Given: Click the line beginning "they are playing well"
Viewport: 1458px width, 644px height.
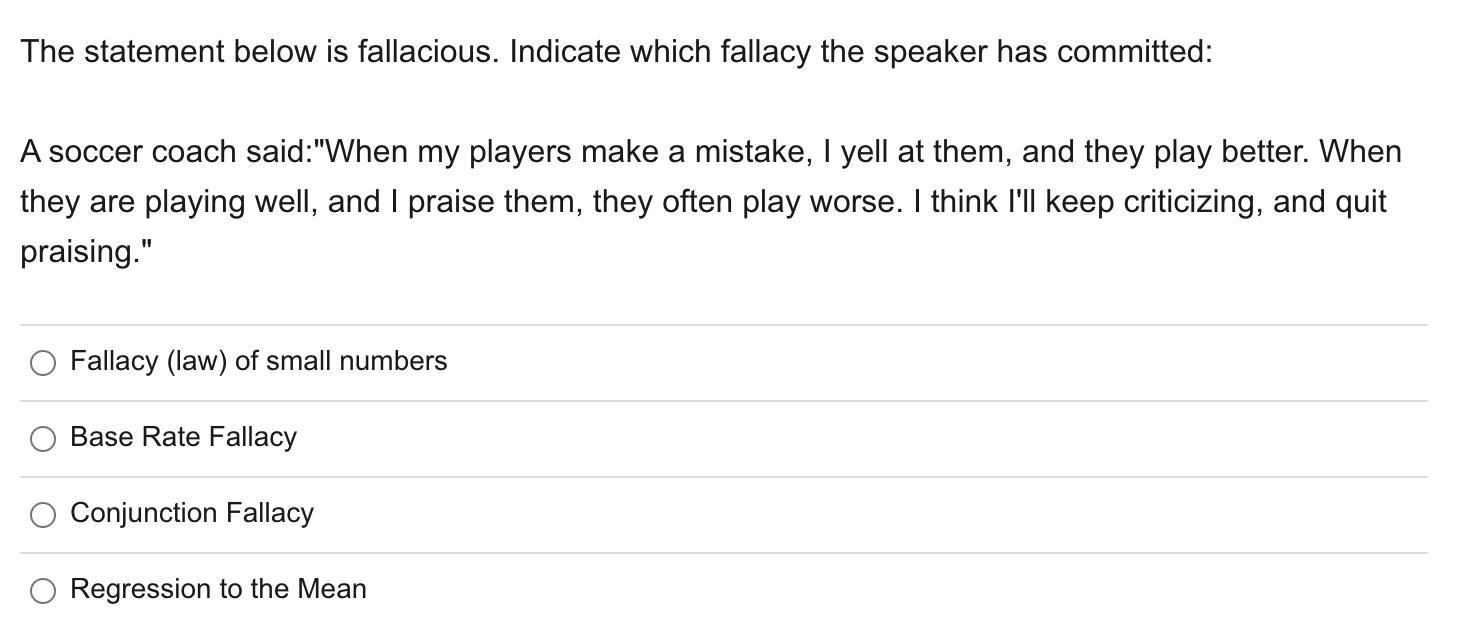Looking at the screenshot, I should 703,202.
